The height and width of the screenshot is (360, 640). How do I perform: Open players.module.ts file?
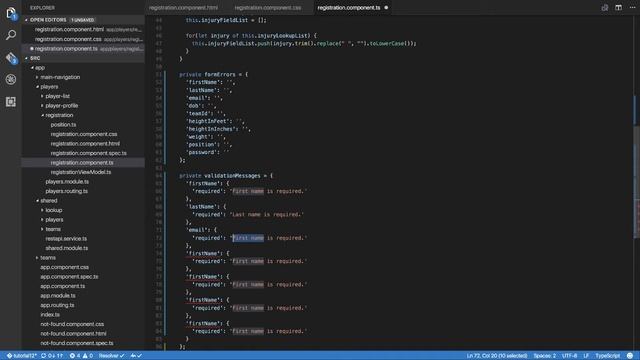pyautogui.click(x=67, y=182)
